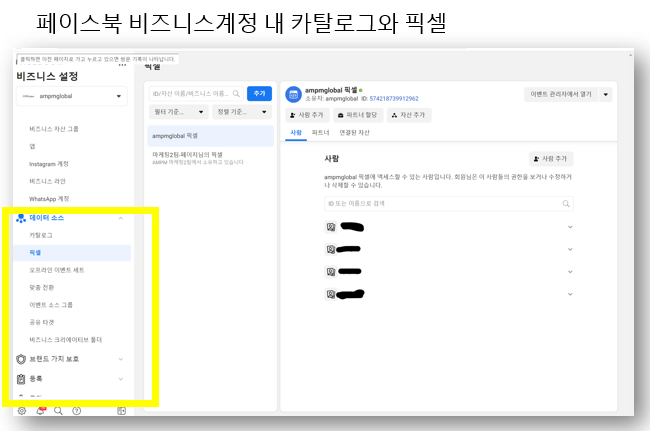Viewport: 650px width, 431px height.
Task: Focus the ID 또는 이름으로 검색 field
Action: (449, 203)
